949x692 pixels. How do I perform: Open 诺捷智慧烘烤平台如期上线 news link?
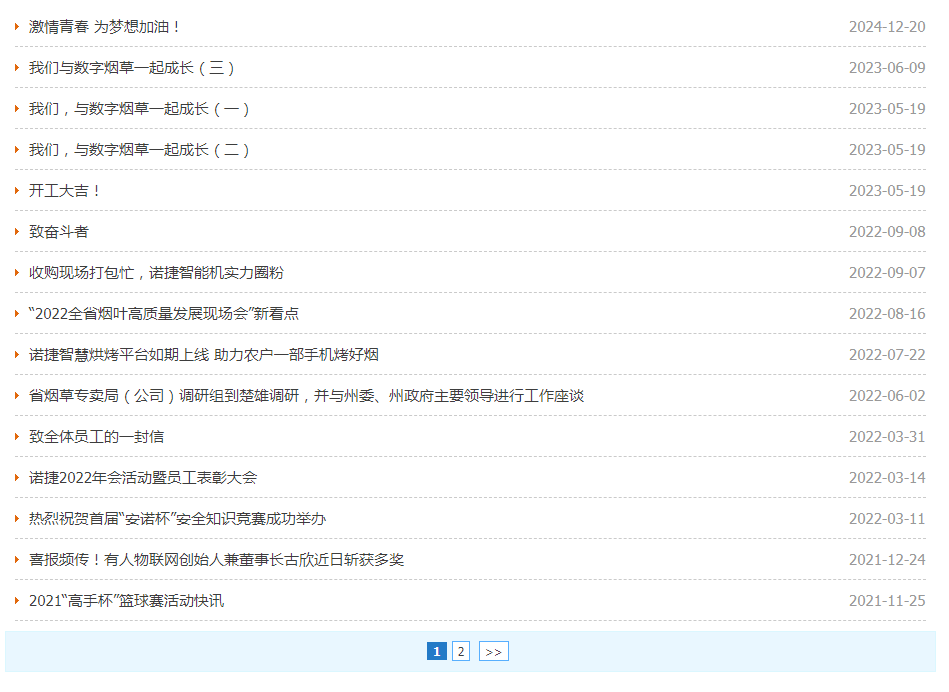pyautogui.click(x=203, y=355)
